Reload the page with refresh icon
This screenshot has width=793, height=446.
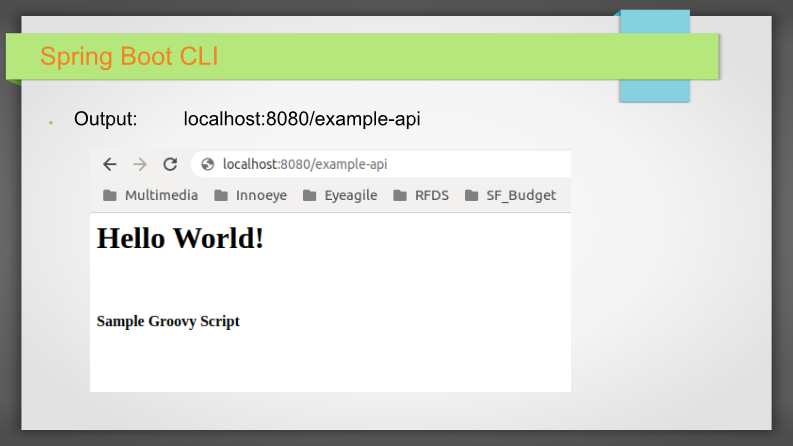click(x=170, y=164)
